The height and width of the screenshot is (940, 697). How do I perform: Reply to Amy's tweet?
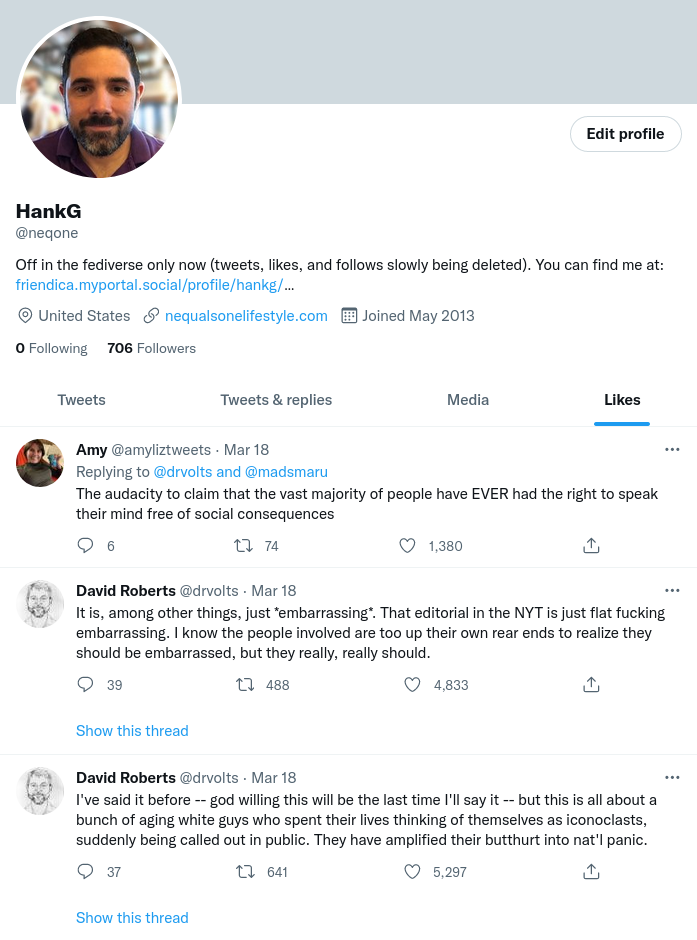click(x=86, y=546)
